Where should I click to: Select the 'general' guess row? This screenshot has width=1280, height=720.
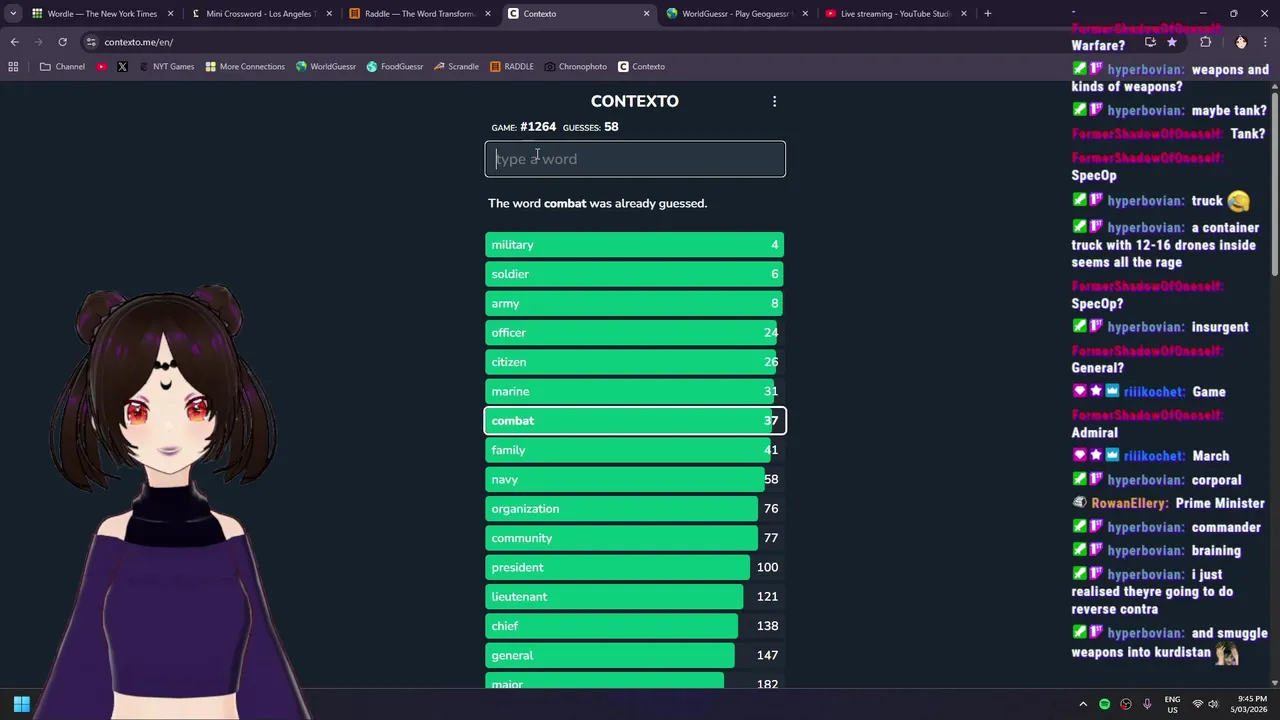coord(635,655)
